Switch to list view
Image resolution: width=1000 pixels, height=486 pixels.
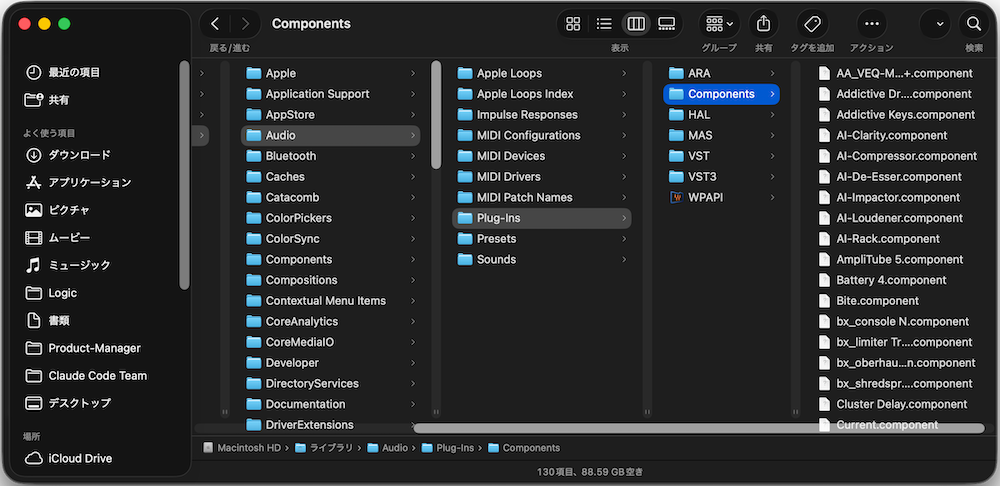coord(604,24)
